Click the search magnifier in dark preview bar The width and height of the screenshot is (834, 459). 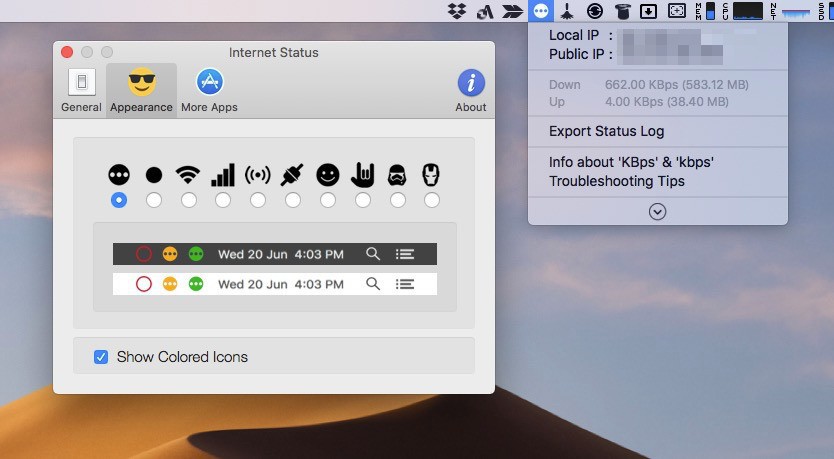[x=373, y=255]
